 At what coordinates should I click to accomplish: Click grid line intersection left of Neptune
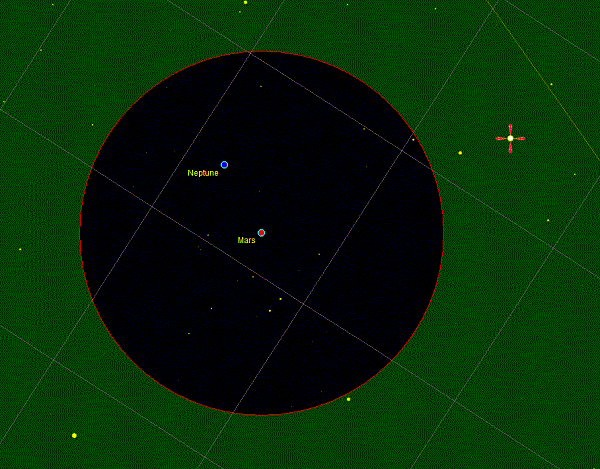[150, 205]
